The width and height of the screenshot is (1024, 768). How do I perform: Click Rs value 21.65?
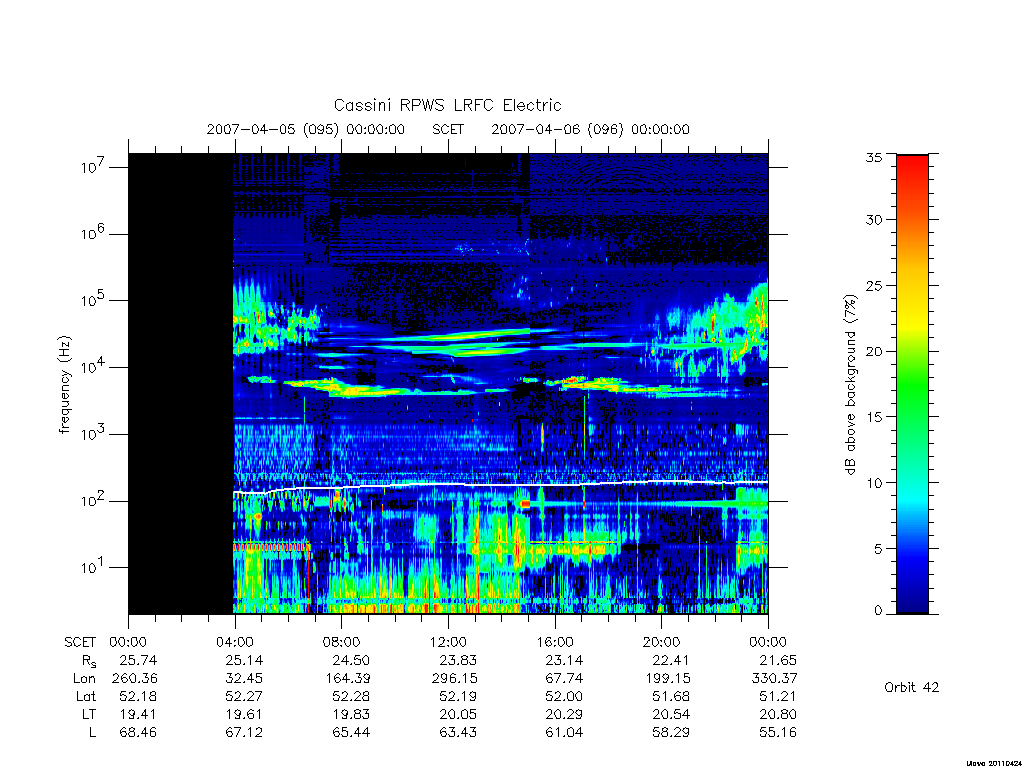coord(778,660)
